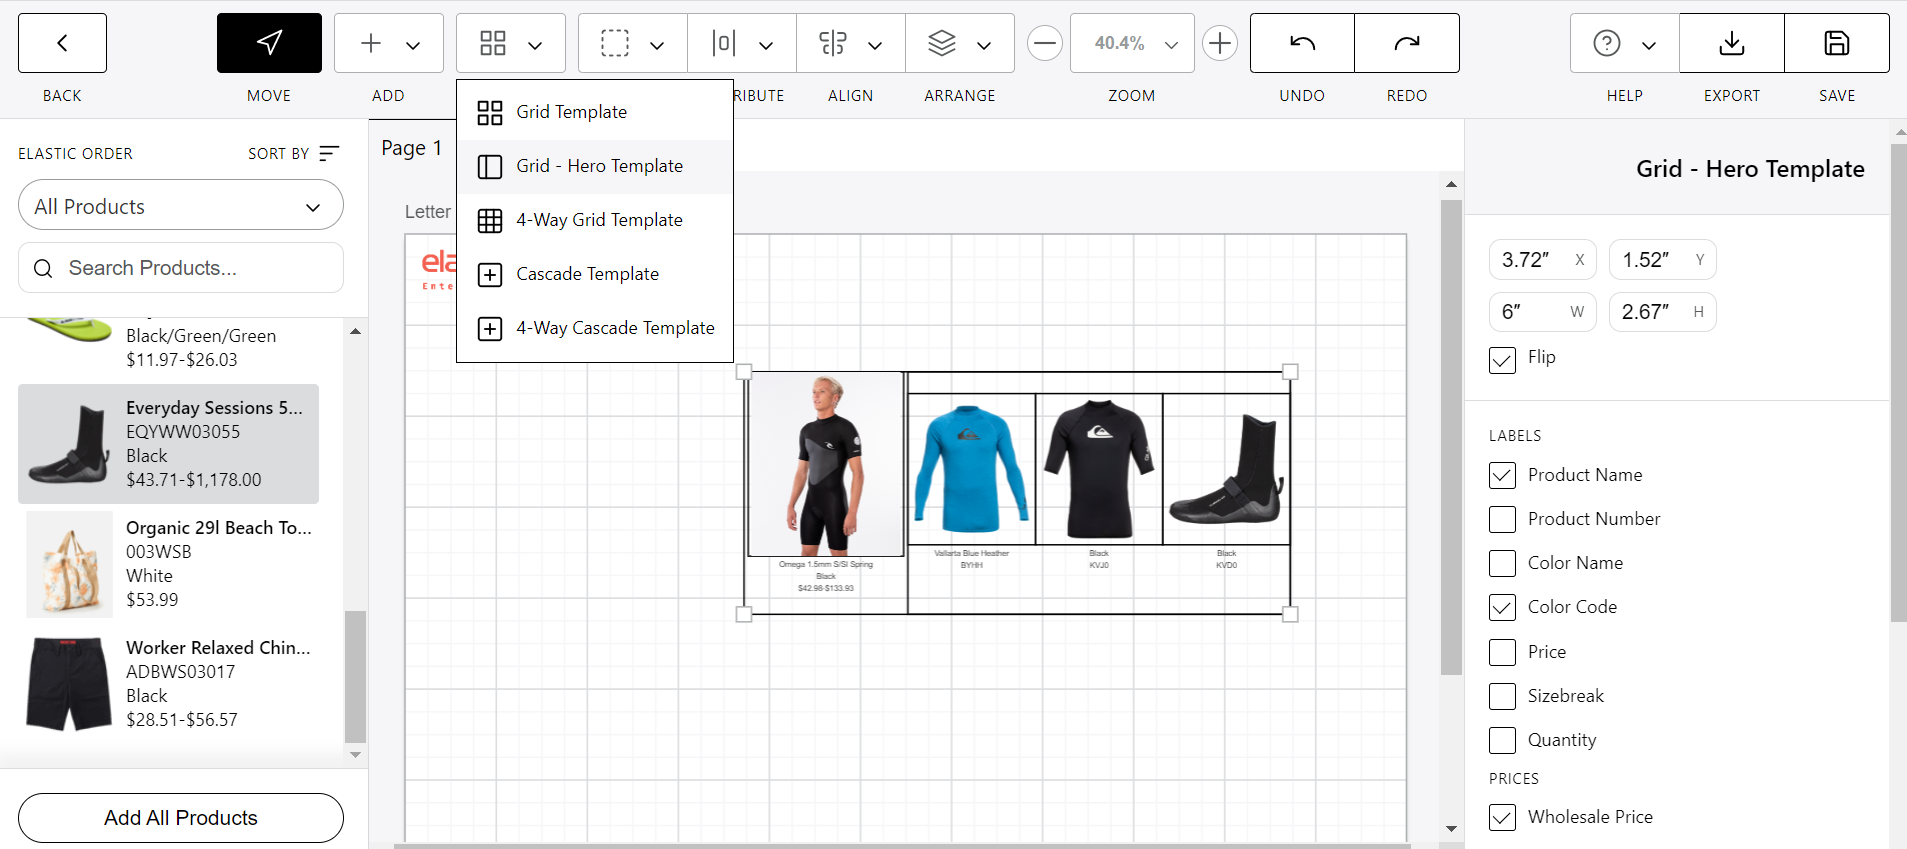Toggle the Flip checkbox
Viewport: 1907px width, 849px height.
click(1502, 360)
